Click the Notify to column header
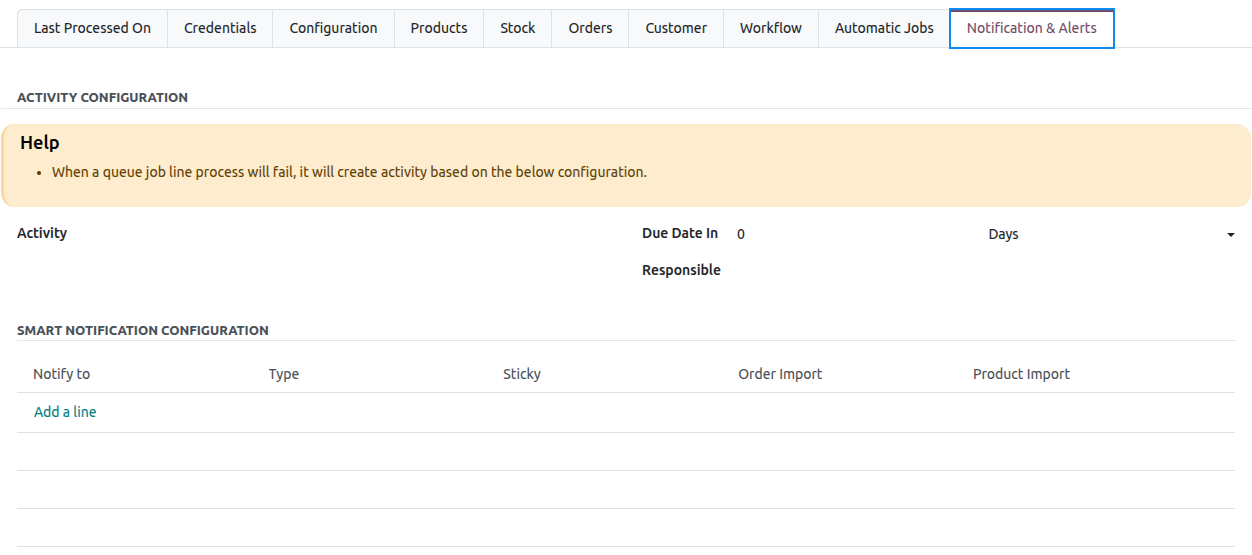This screenshot has width=1252, height=555. [x=61, y=374]
